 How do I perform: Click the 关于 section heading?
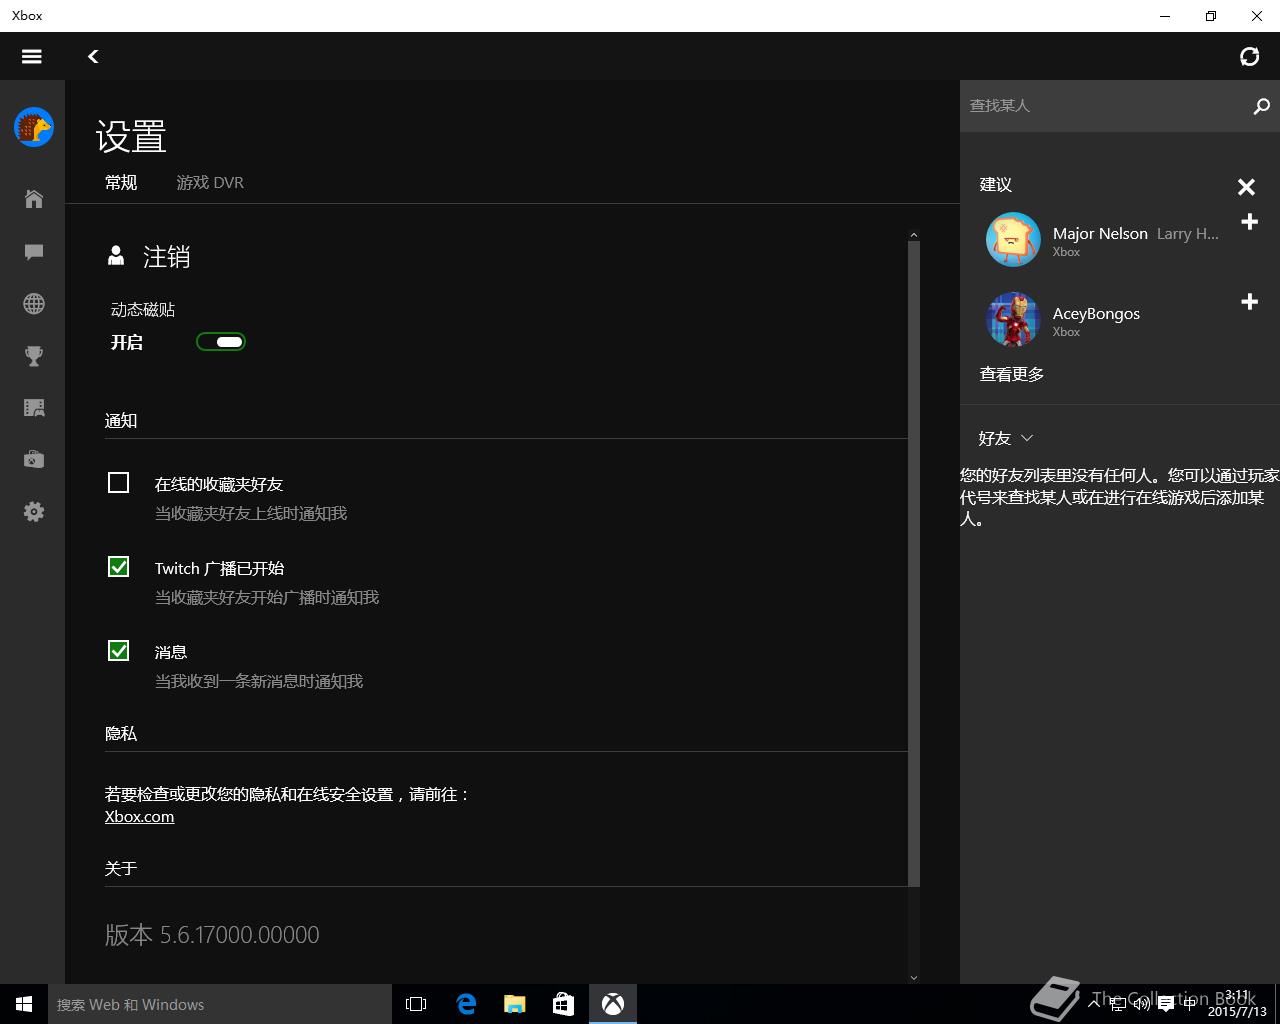click(121, 869)
